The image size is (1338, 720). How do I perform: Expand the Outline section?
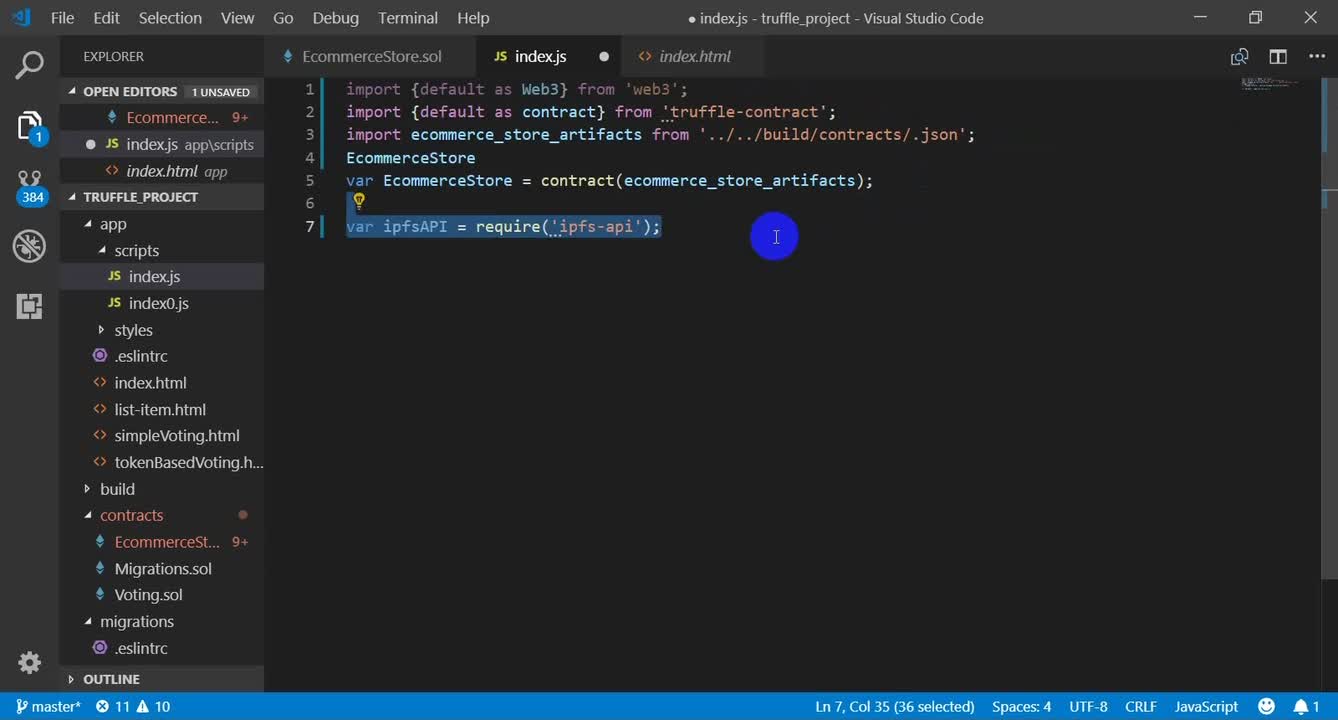pos(160,679)
